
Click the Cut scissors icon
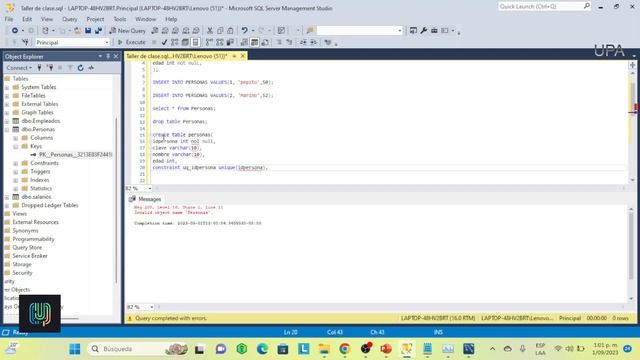tap(210, 31)
